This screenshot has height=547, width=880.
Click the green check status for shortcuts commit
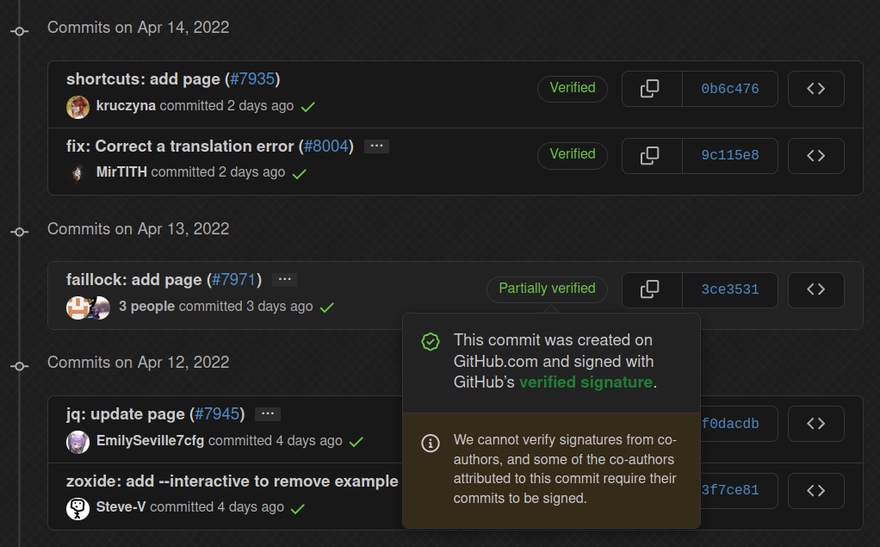[309, 106]
